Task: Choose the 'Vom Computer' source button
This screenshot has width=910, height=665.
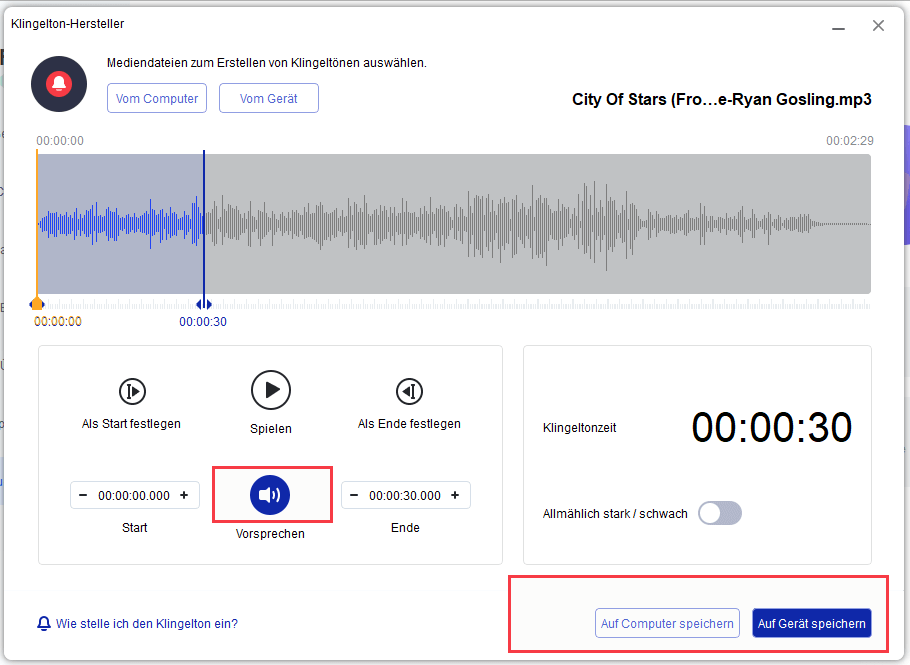Action: [x=157, y=98]
